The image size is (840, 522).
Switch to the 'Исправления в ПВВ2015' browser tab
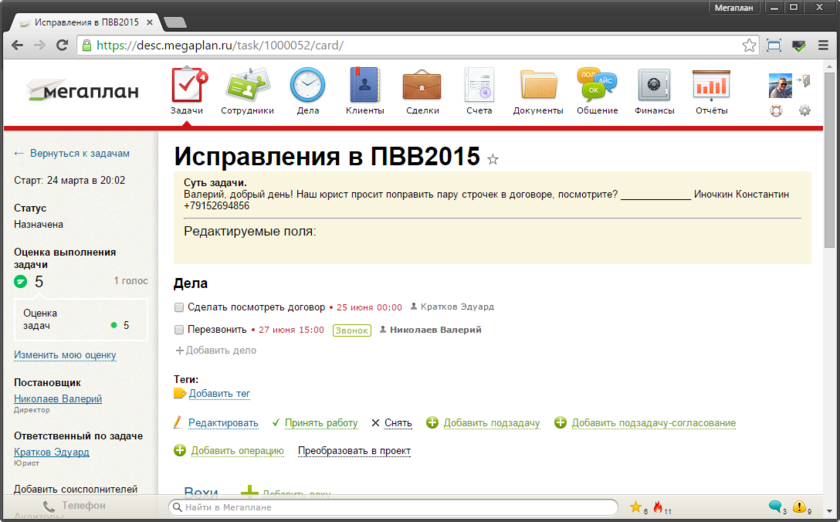85,21
